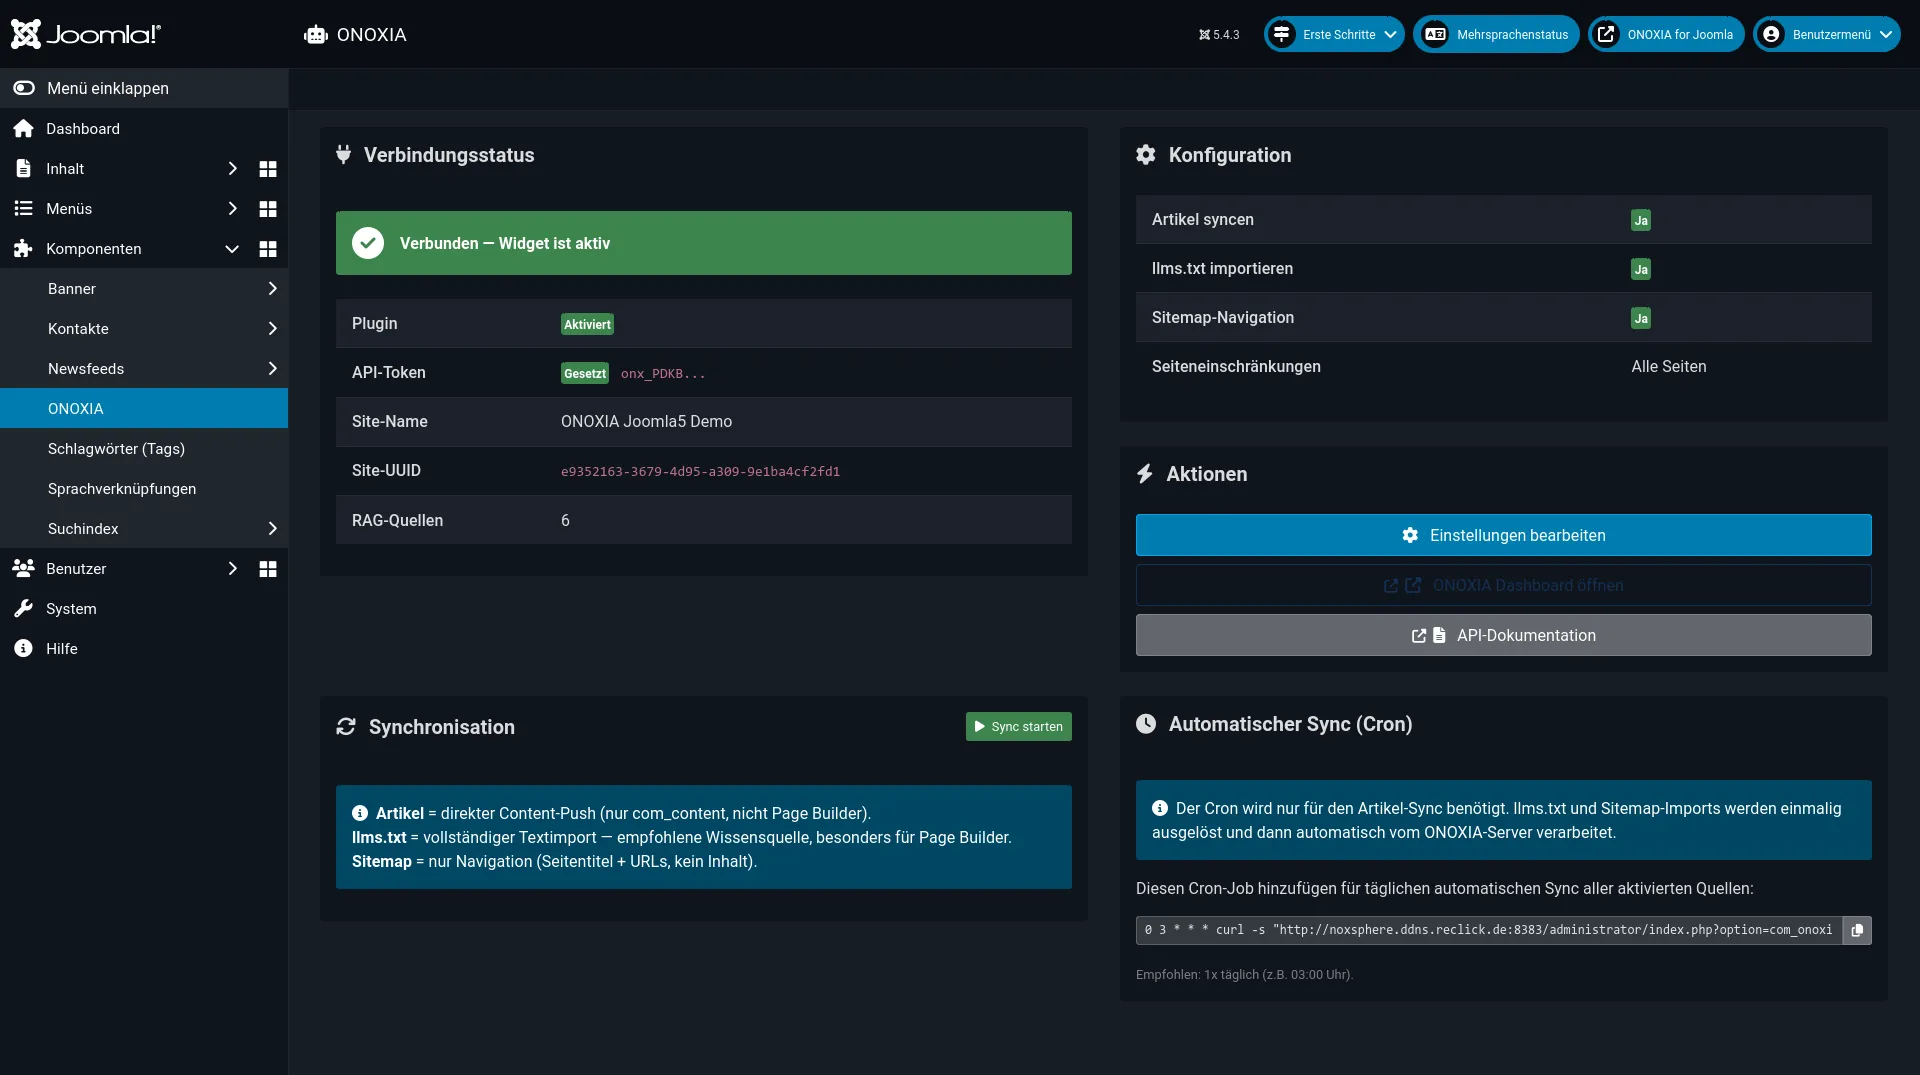Viewport: 1920px width, 1075px height.
Task: Click the Komponenten puzzle piece icon
Action: (23, 249)
